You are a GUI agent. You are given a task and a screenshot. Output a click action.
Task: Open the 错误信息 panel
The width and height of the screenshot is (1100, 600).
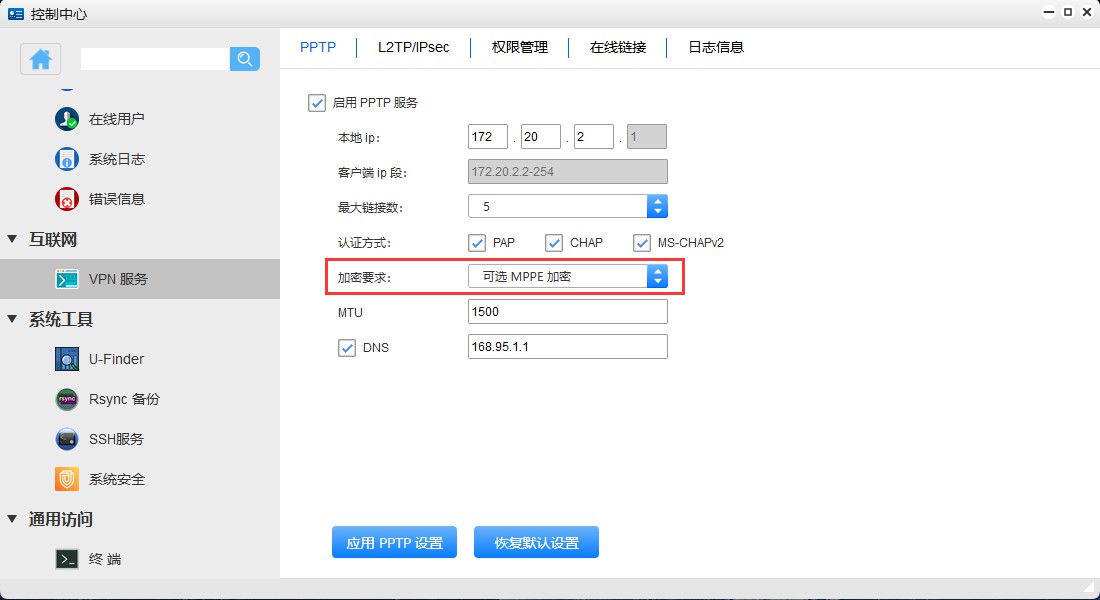105,198
